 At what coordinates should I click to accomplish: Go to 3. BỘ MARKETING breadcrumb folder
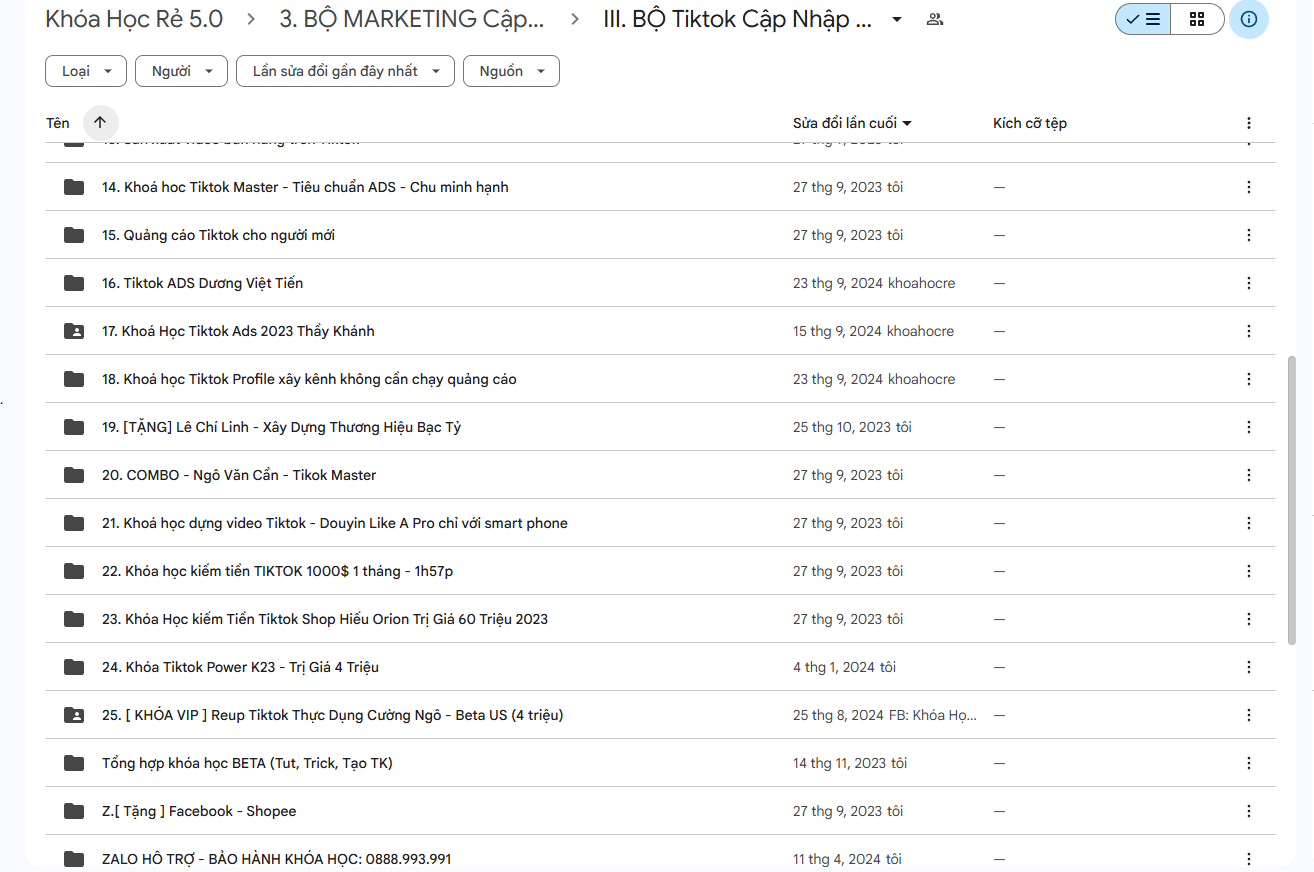coord(412,19)
